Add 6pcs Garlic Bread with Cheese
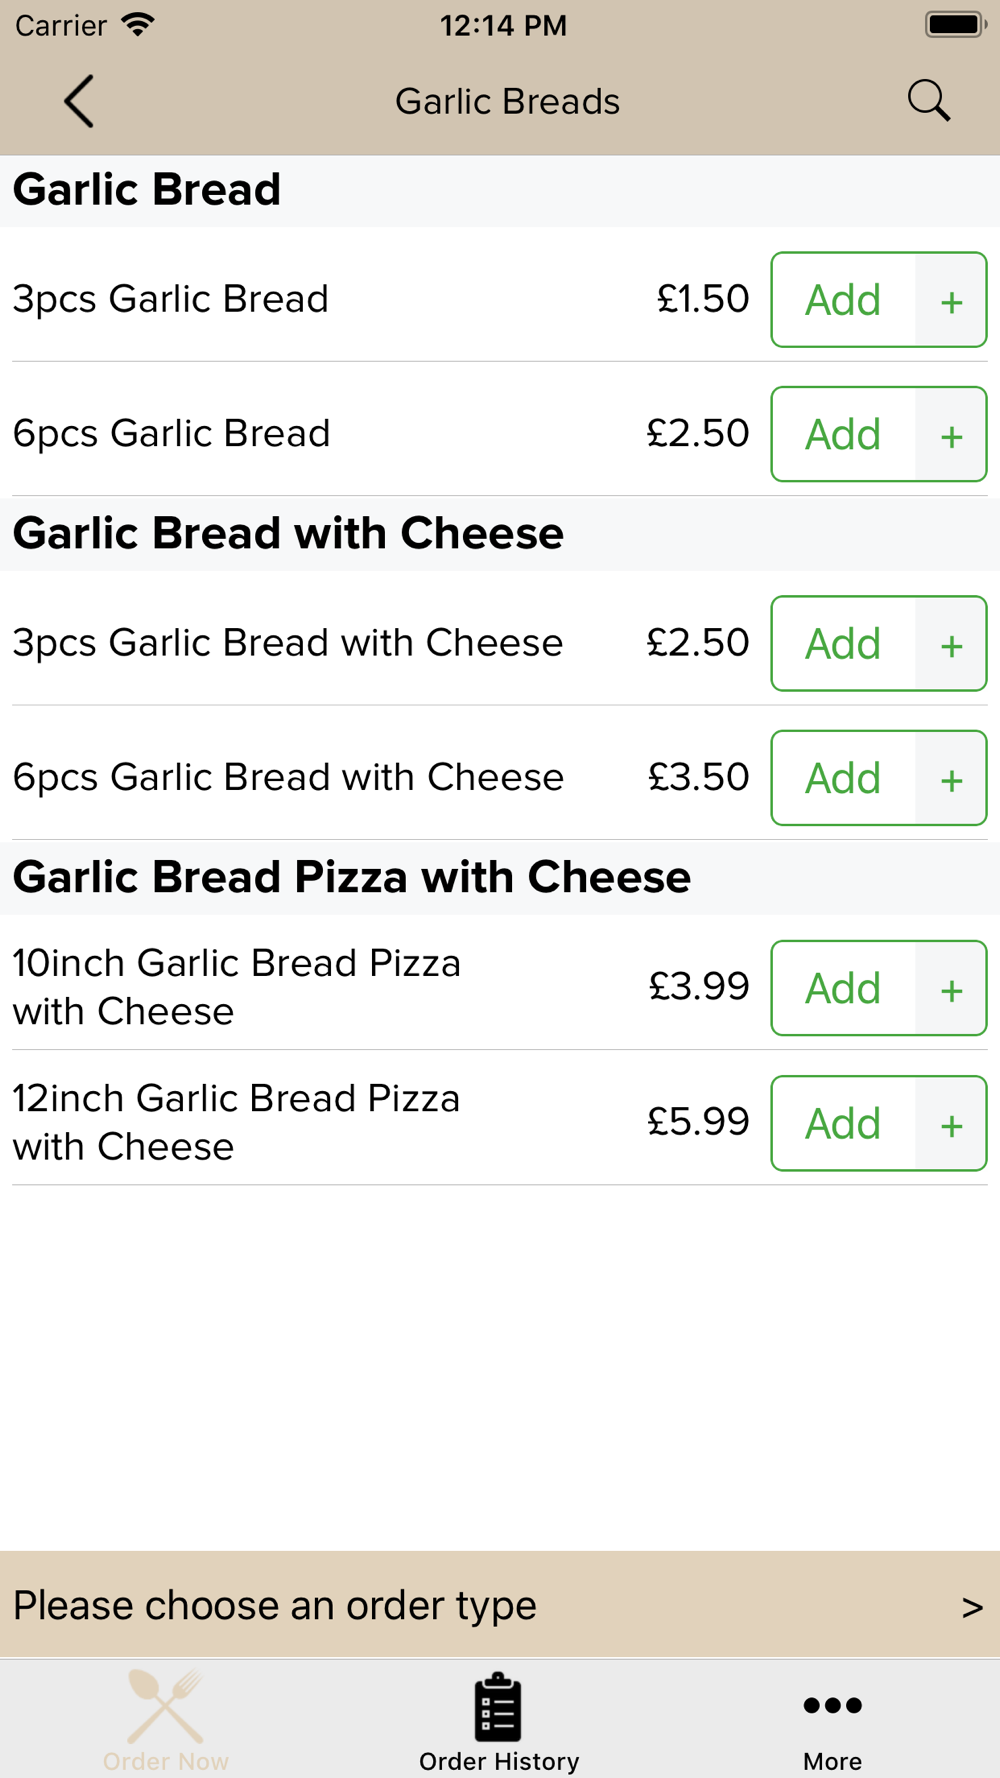The image size is (1000, 1778). (x=843, y=778)
